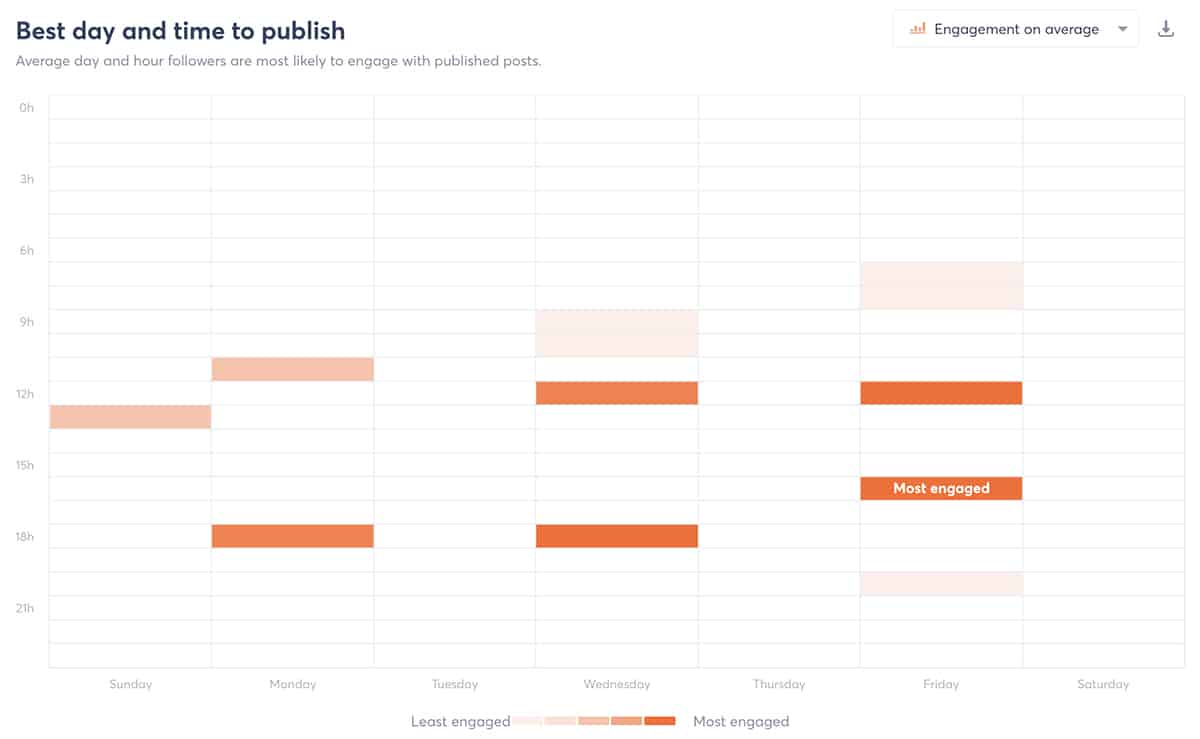Click the Most engaged Friday cell

[x=941, y=488]
